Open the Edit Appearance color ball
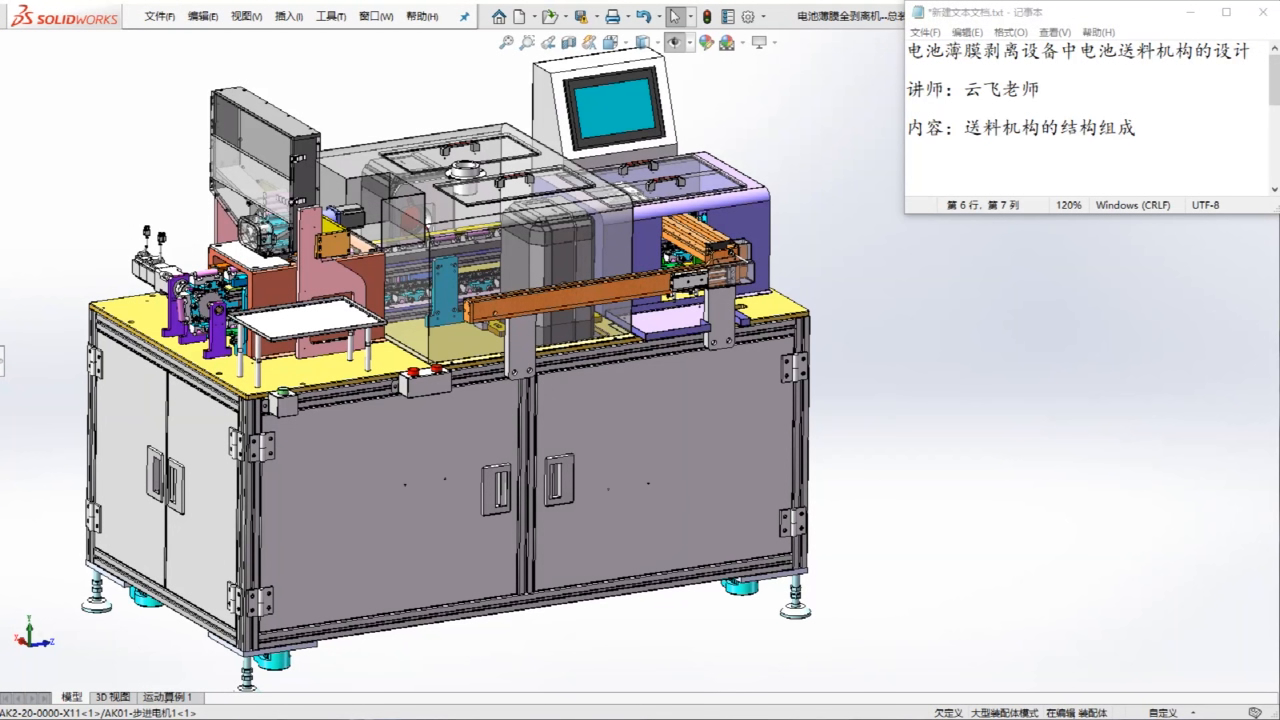The height and width of the screenshot is (720, 1280). pyautogui.click(x=706, y=42)
